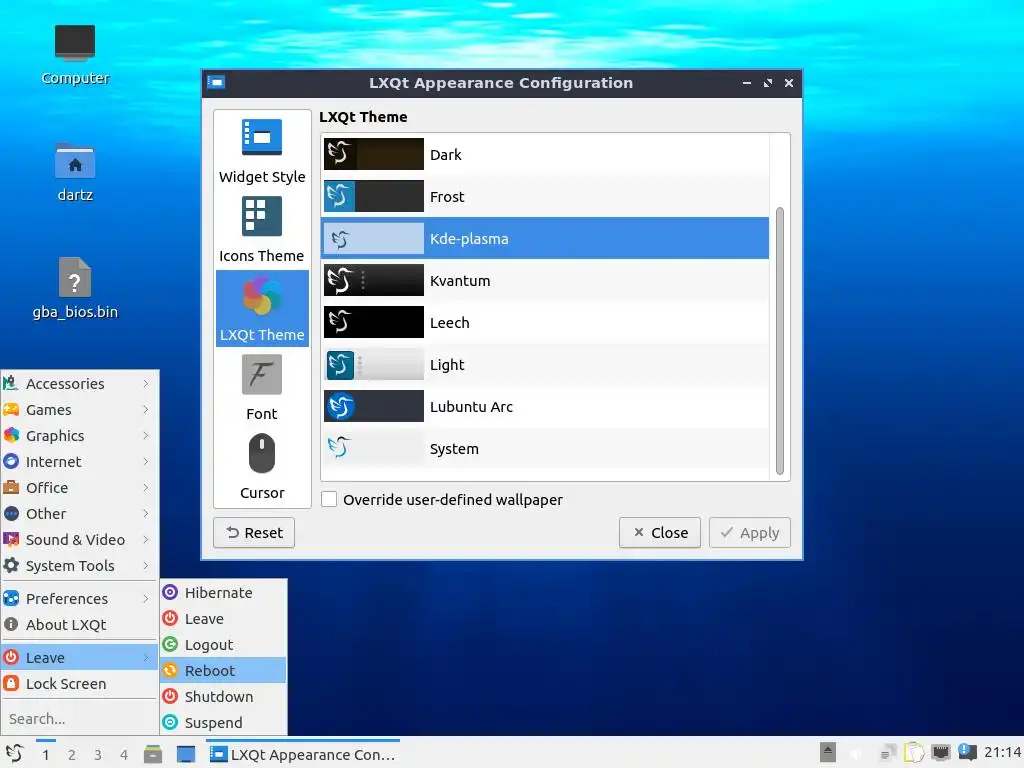
Task: Expand the Office submenu arrow
Action: 146,488
